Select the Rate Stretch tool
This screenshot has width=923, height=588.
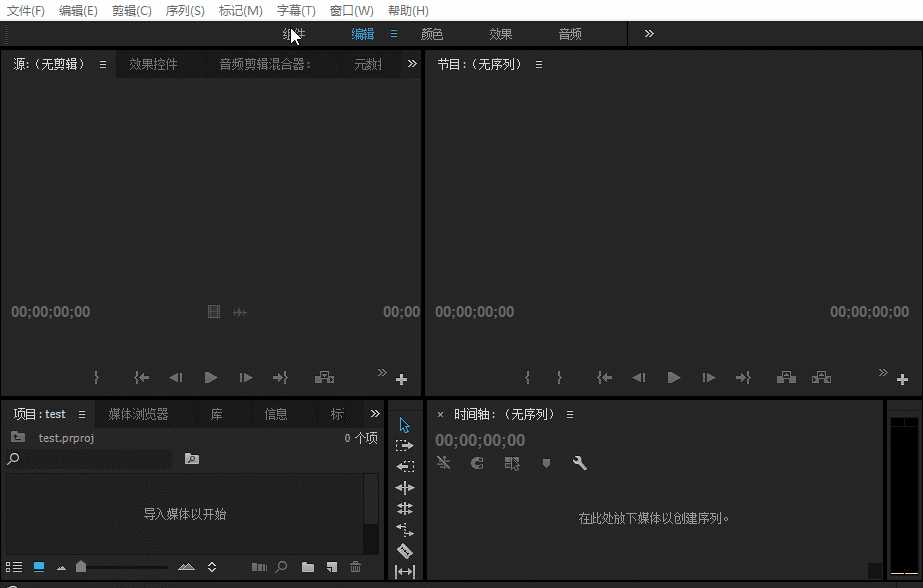[x=404, y=530]
